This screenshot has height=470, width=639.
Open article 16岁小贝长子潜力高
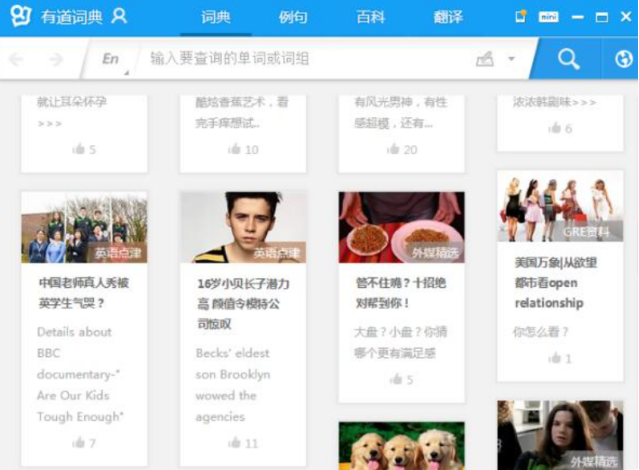[243, 304]
